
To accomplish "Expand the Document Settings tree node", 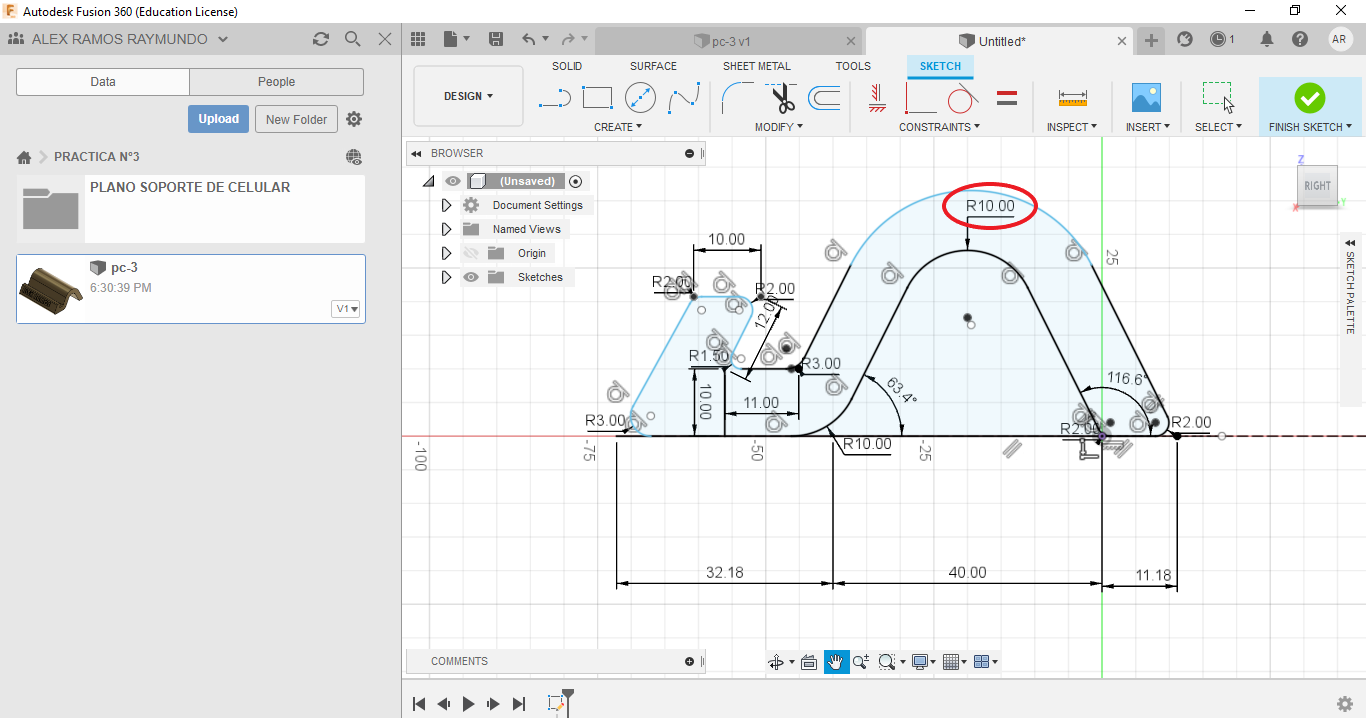I will pyautogui.click(x=447, y=205).
